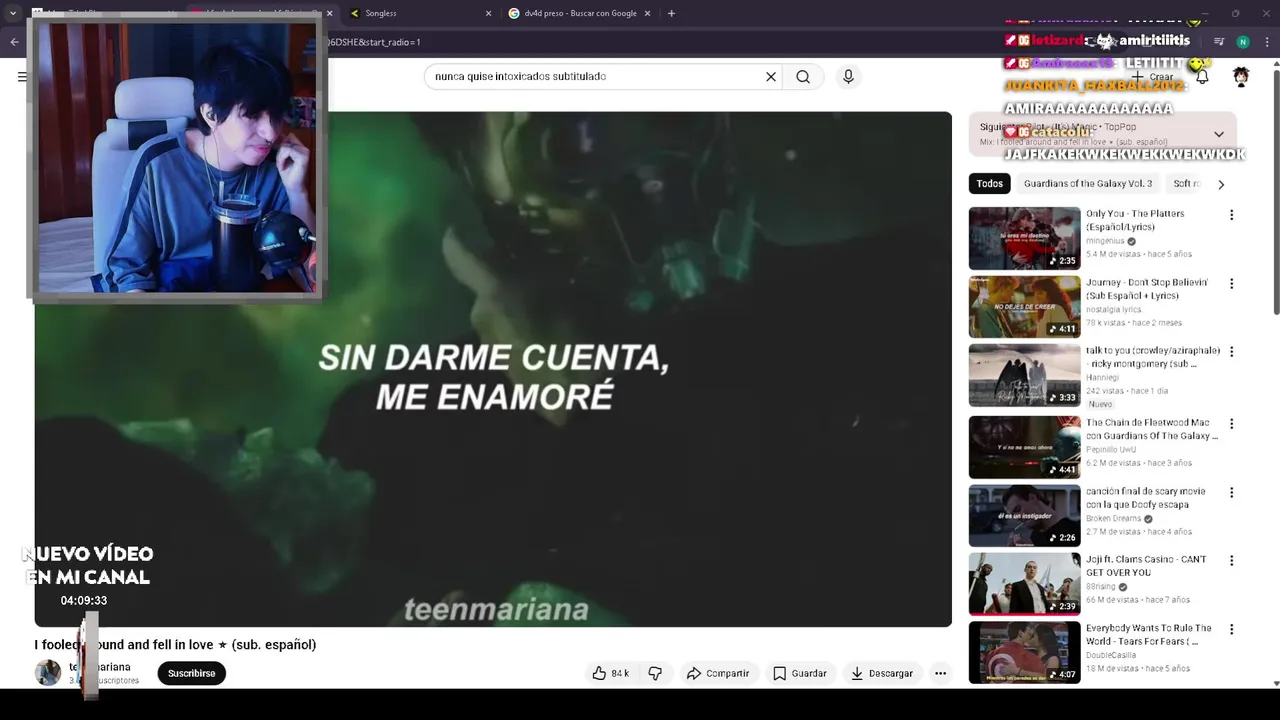
Task: Open the nostalgia lyrics channel name
Action: click(x=1113, y=310)
